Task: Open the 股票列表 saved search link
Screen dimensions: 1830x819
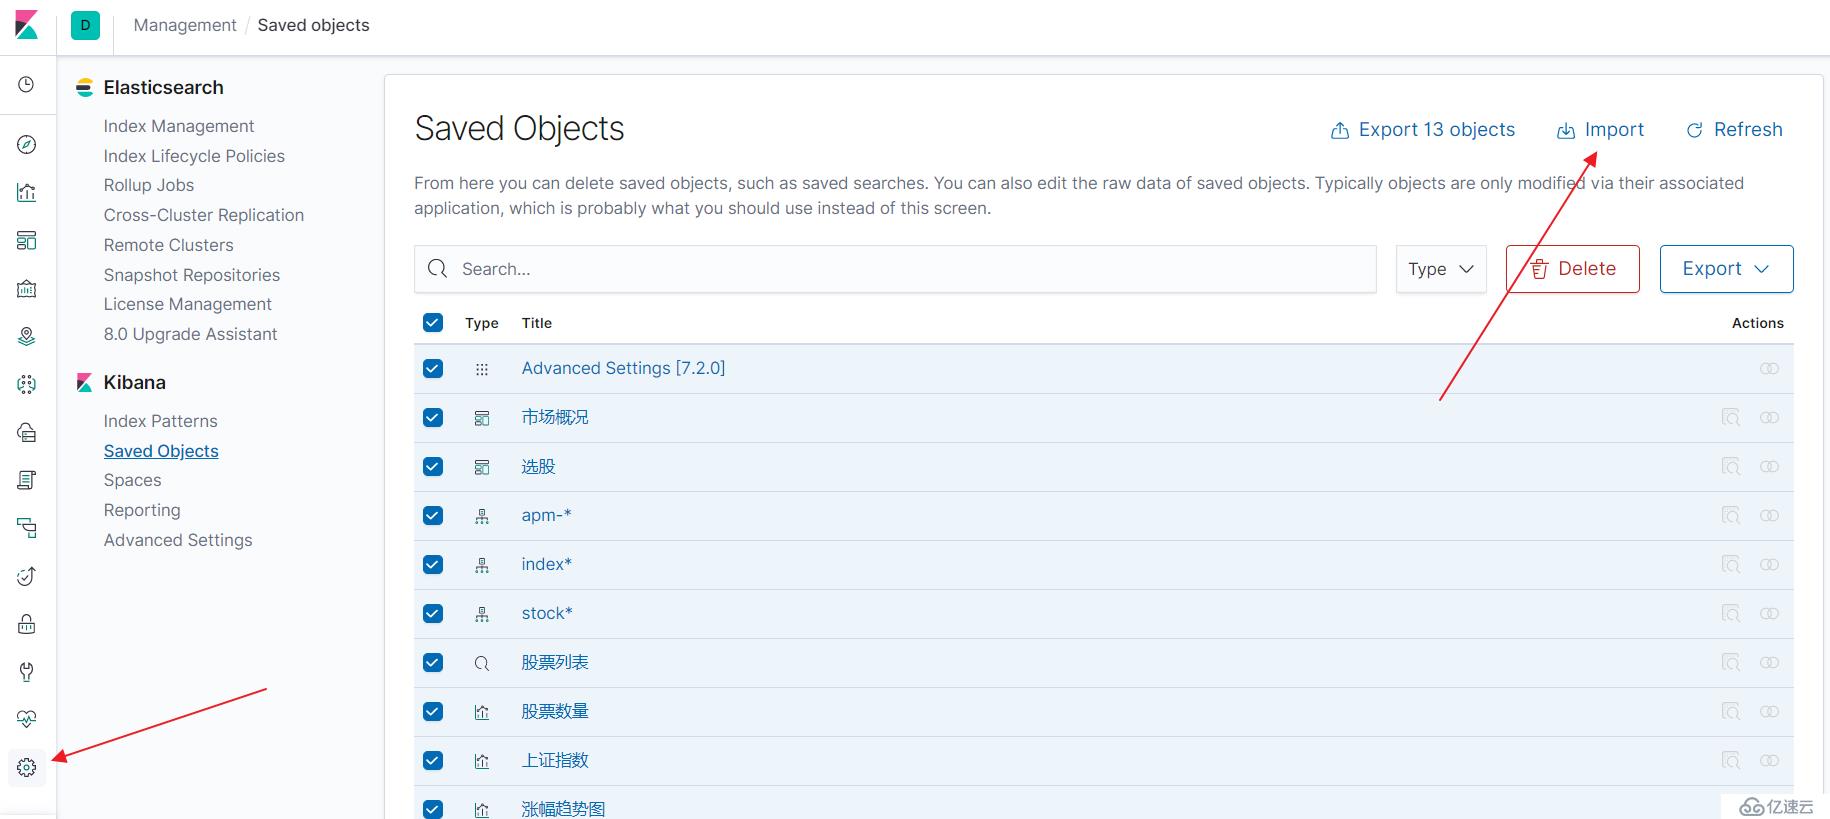Action: coord(555,662)
